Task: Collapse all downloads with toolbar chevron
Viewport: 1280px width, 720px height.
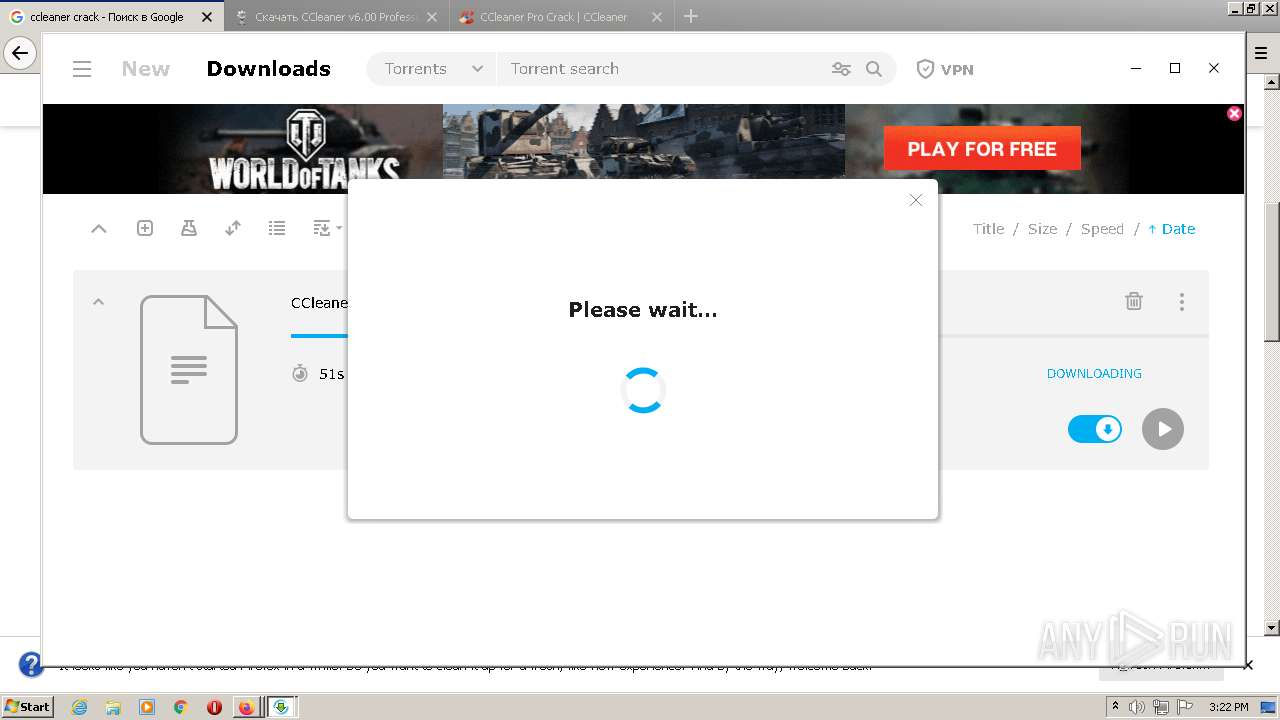Action: [x=98, y=229]
